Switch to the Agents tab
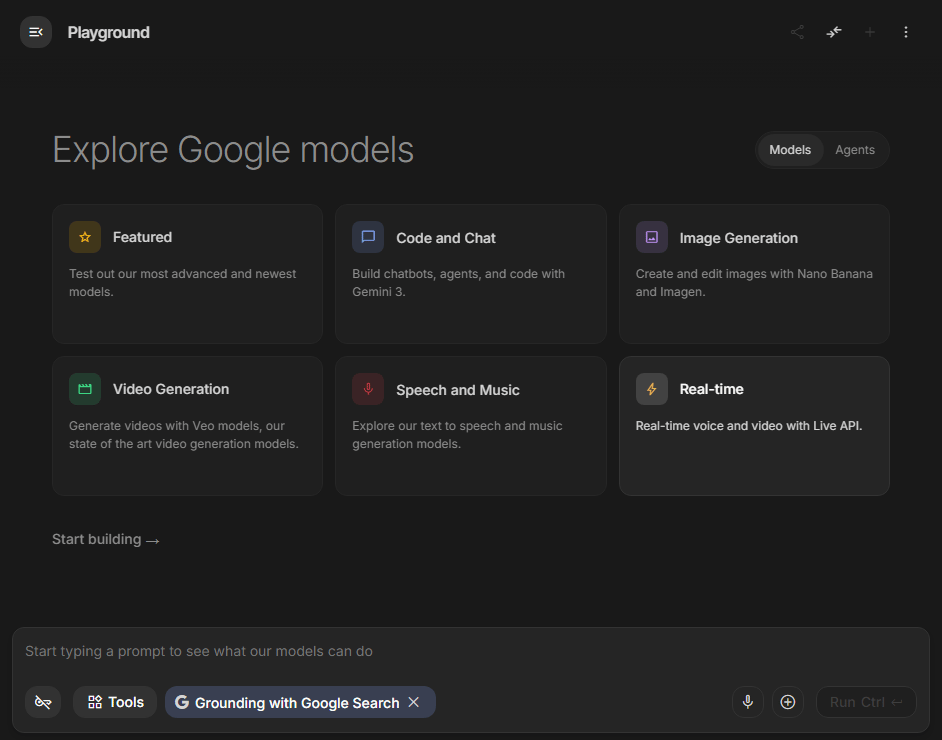 pyautogui.click(x=854, y=150)
